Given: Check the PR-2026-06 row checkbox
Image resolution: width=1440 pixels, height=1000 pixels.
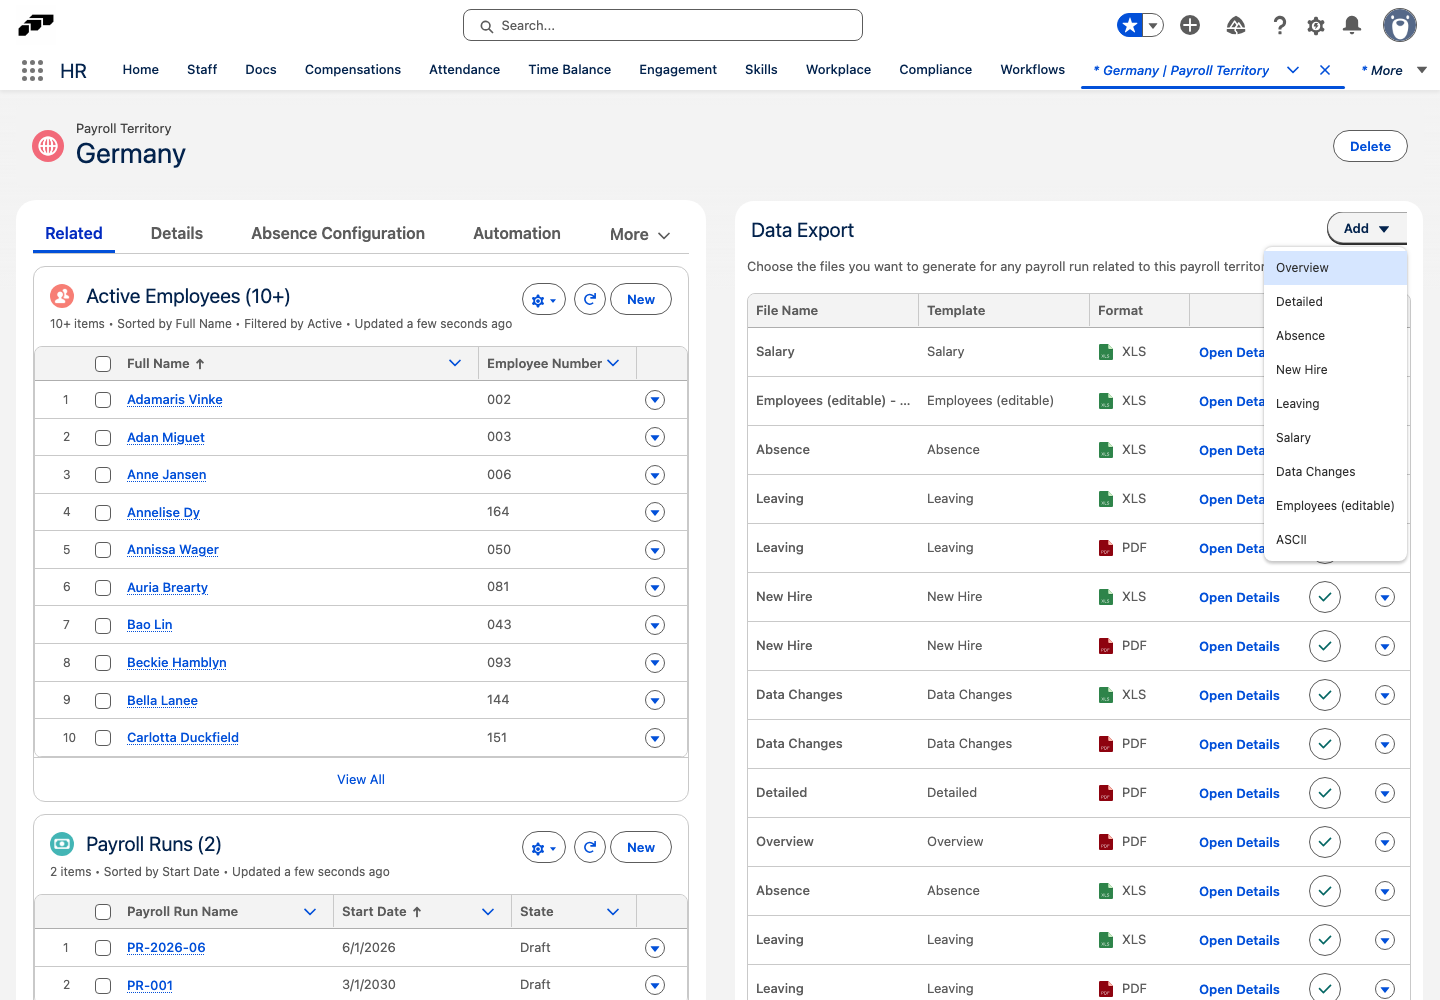Looking at the screenshot, I should [103, 948].
